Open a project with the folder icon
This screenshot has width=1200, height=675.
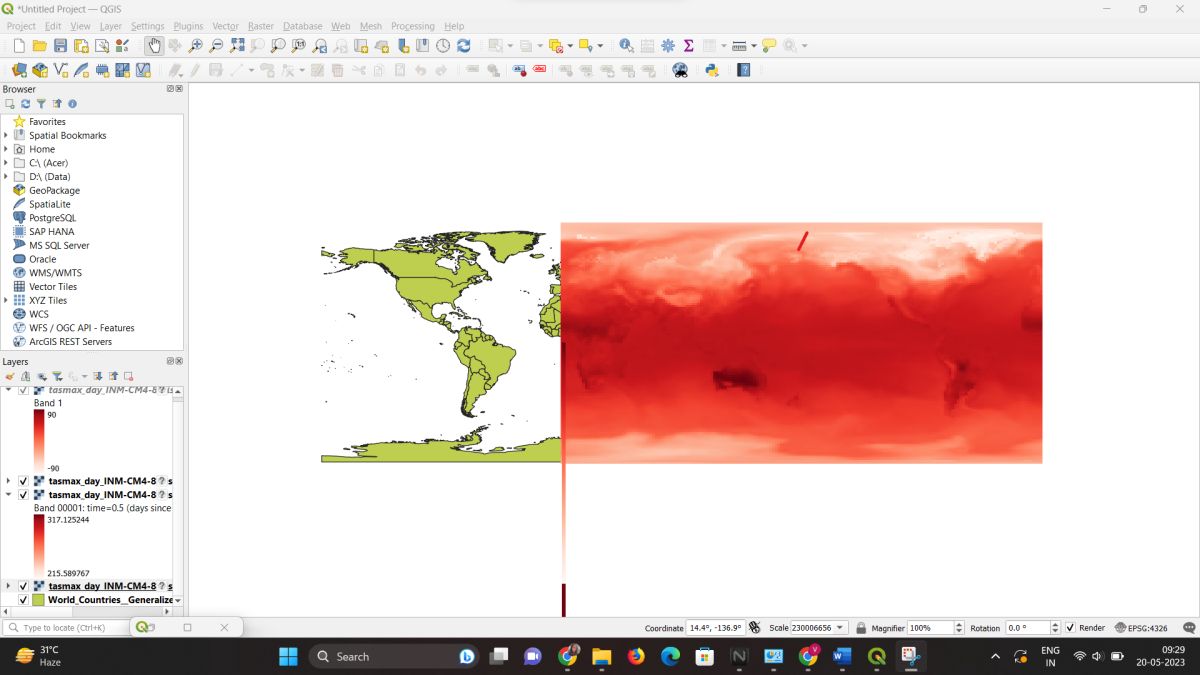coord(40,46)
